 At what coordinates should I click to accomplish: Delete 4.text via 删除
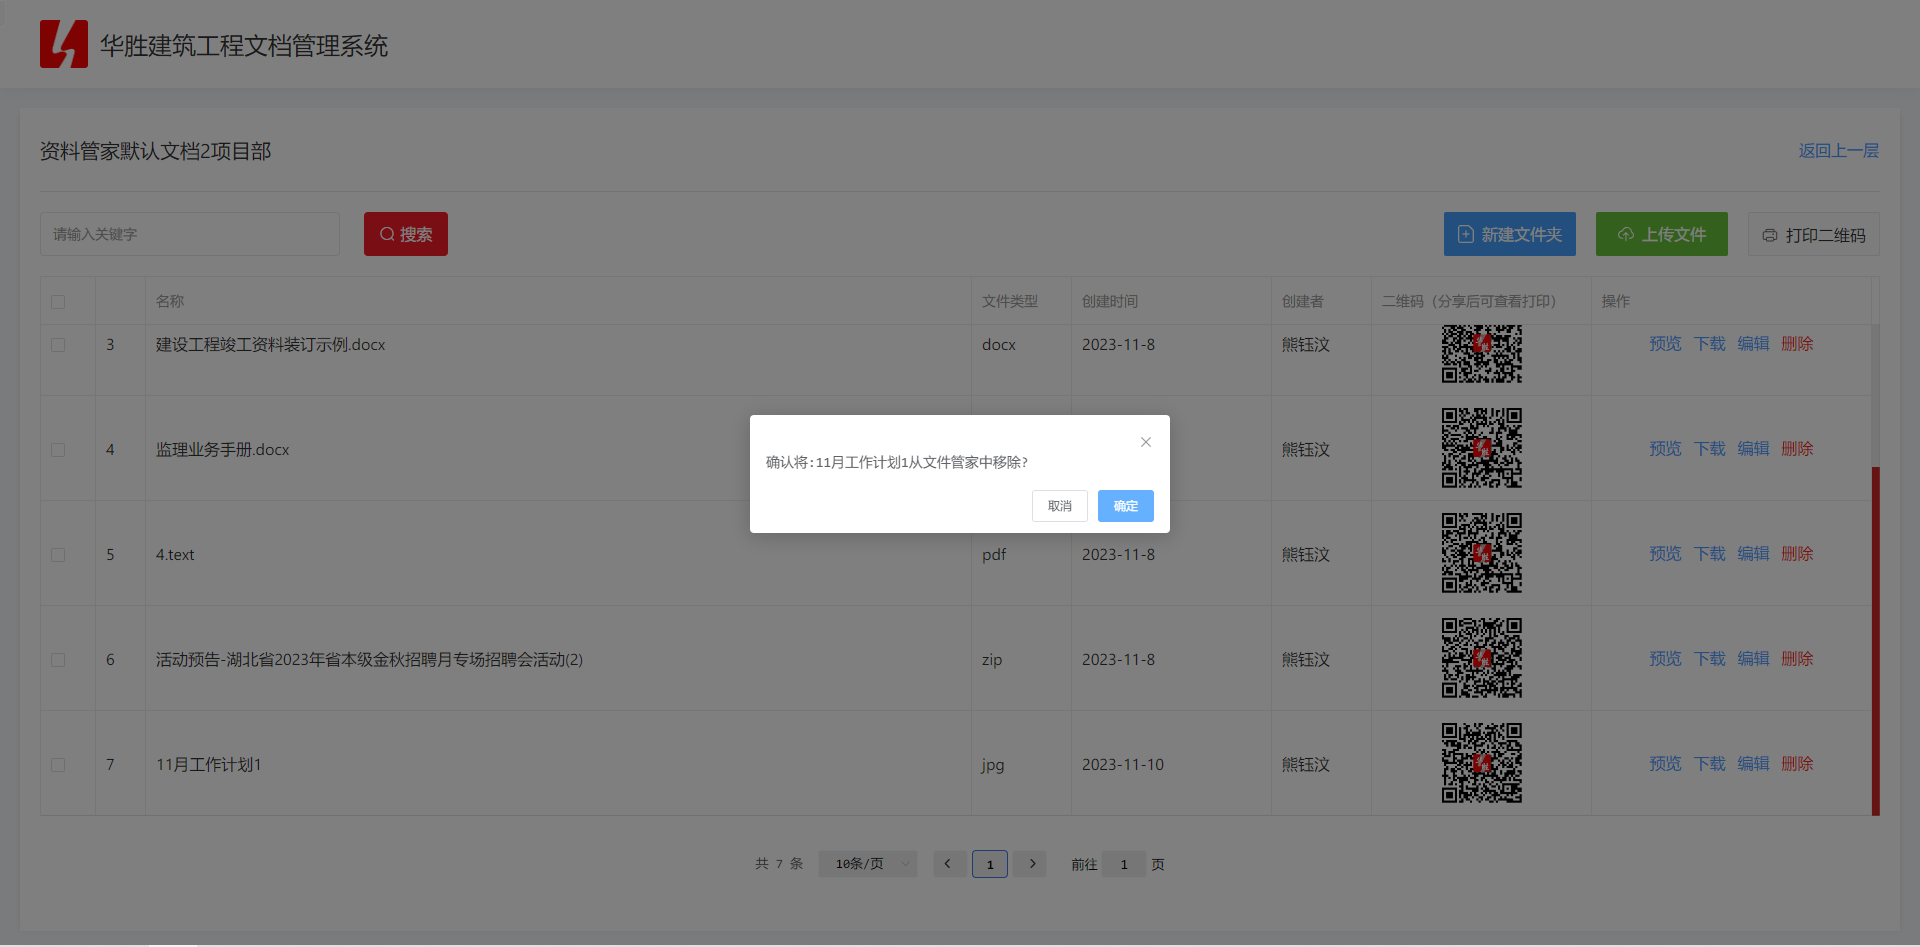click(1798, 554)
